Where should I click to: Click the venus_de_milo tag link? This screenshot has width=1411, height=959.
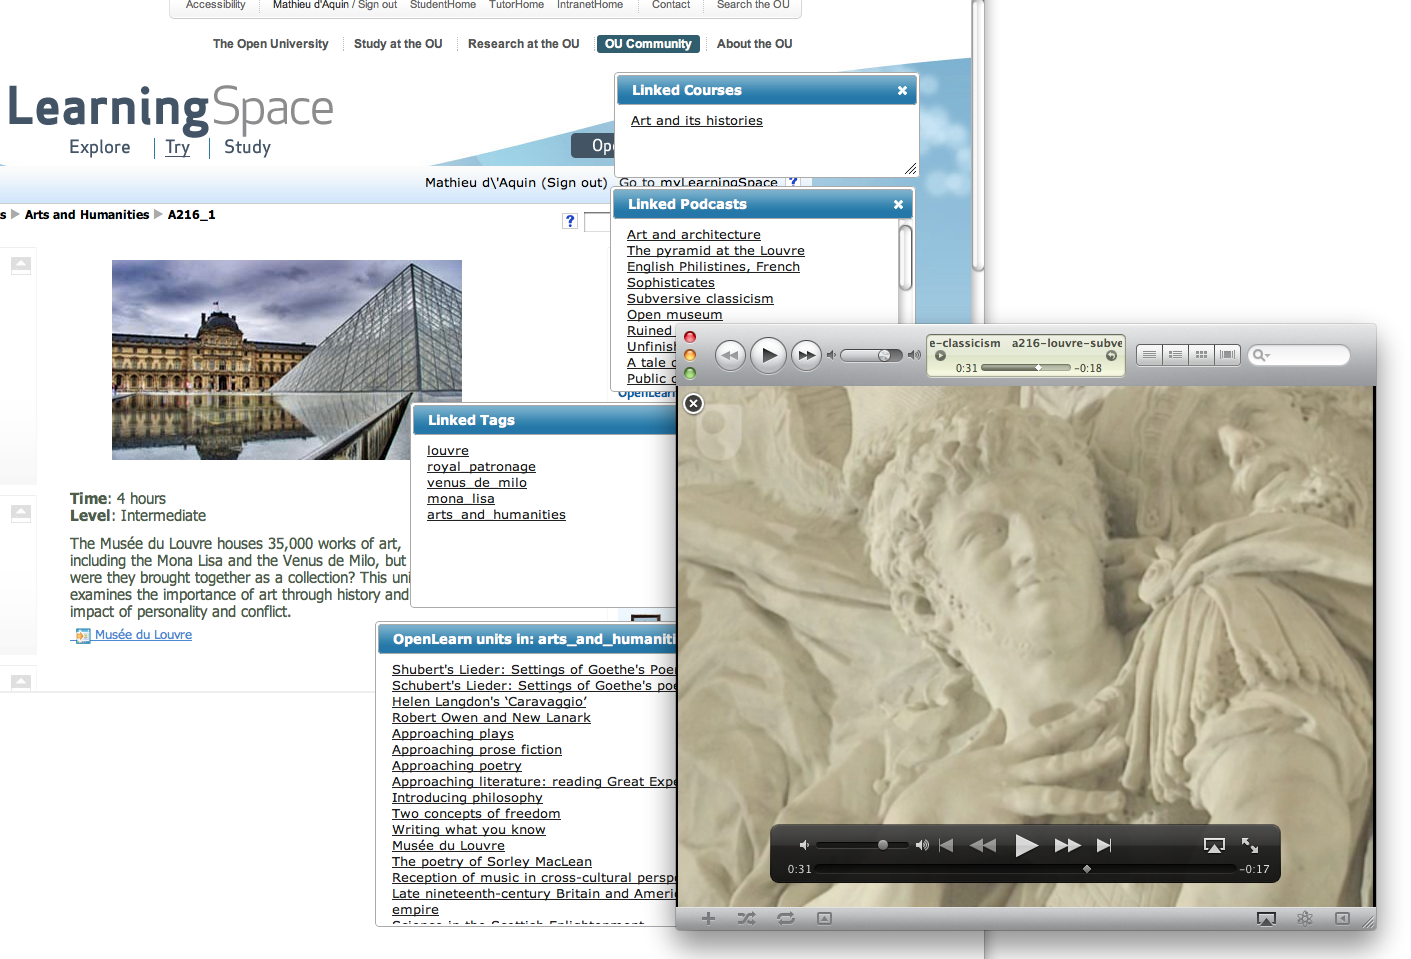tap(476, 483)
